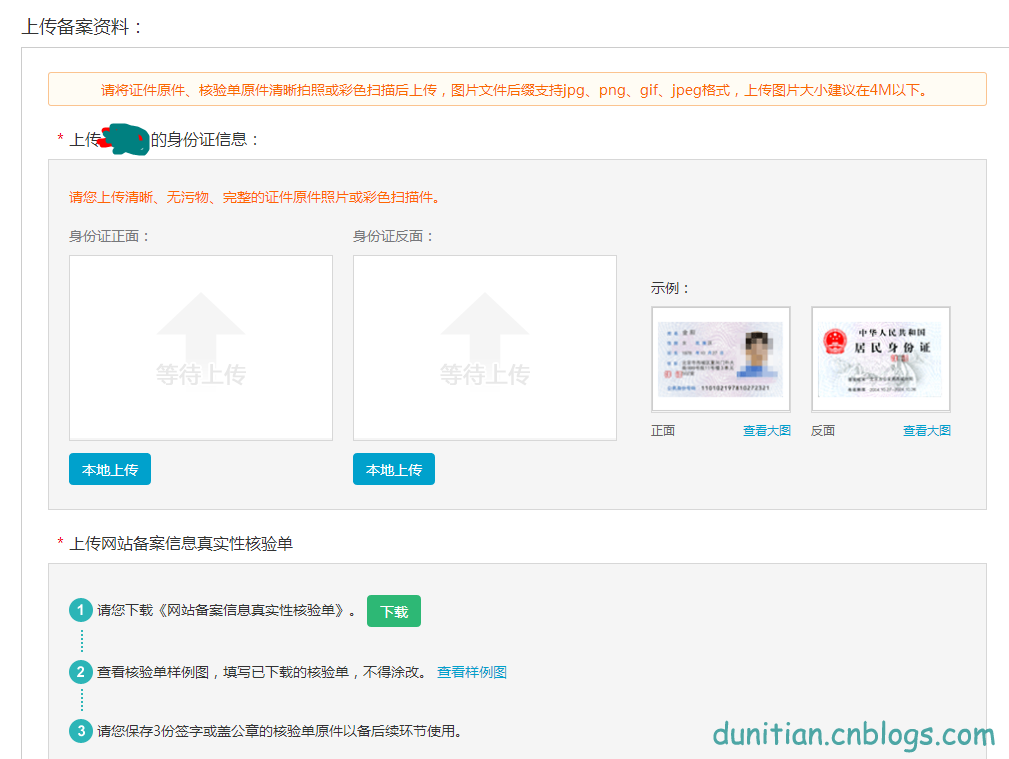Screen dimensions: 1009x759
Task: Click the 上传备案资料 heading
Action: 82,26
